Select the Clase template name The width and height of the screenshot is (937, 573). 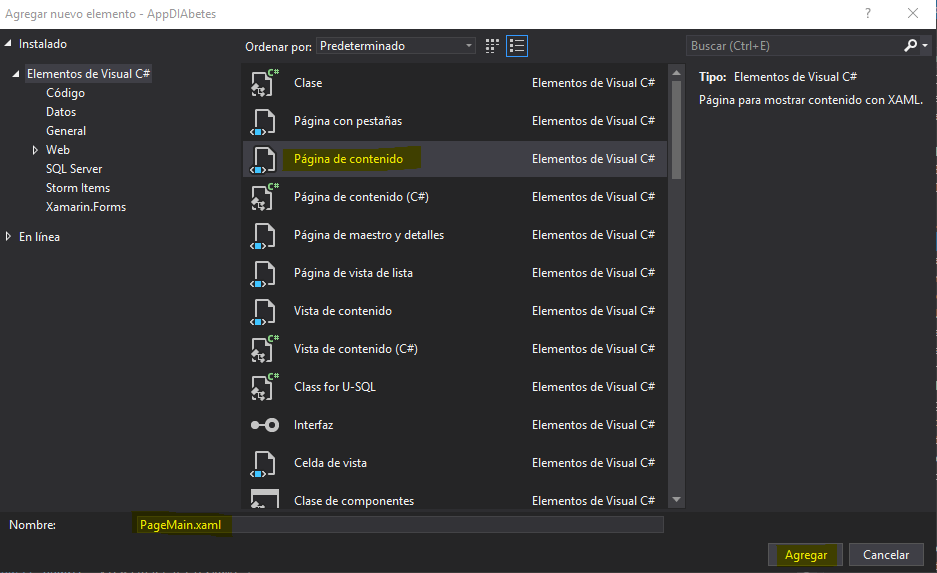point(308,83)
